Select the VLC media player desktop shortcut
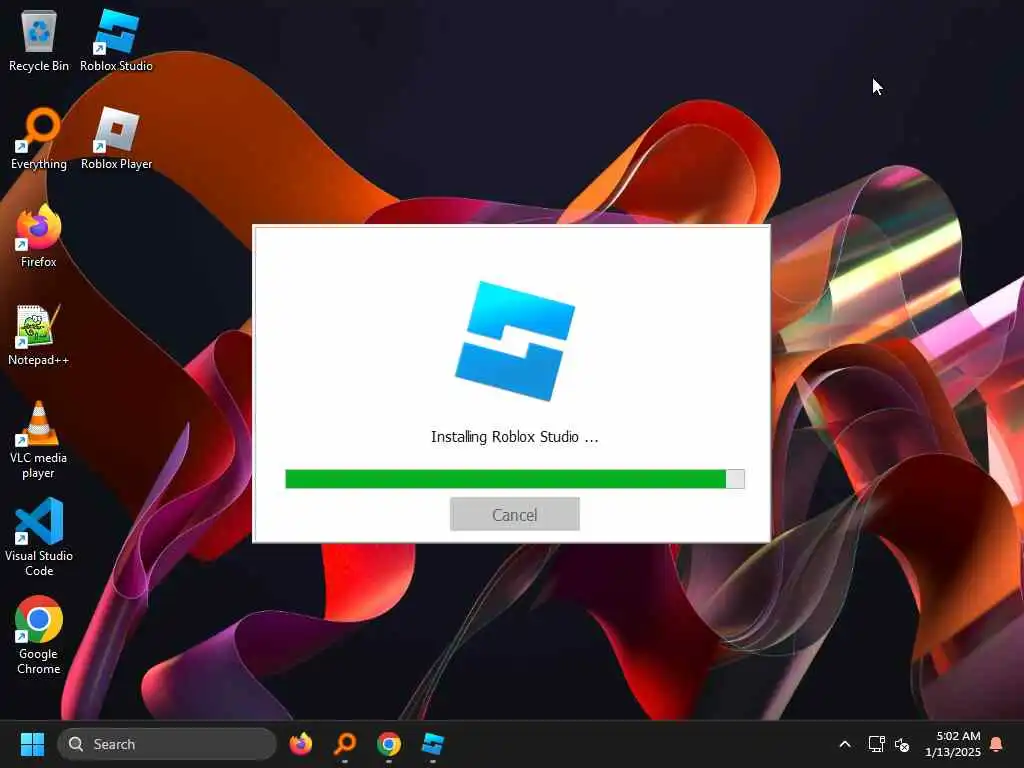 tap(39, 440)
